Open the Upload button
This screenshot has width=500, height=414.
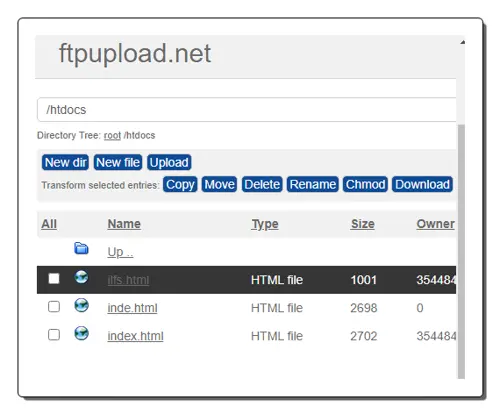click(x=169, y=162)
